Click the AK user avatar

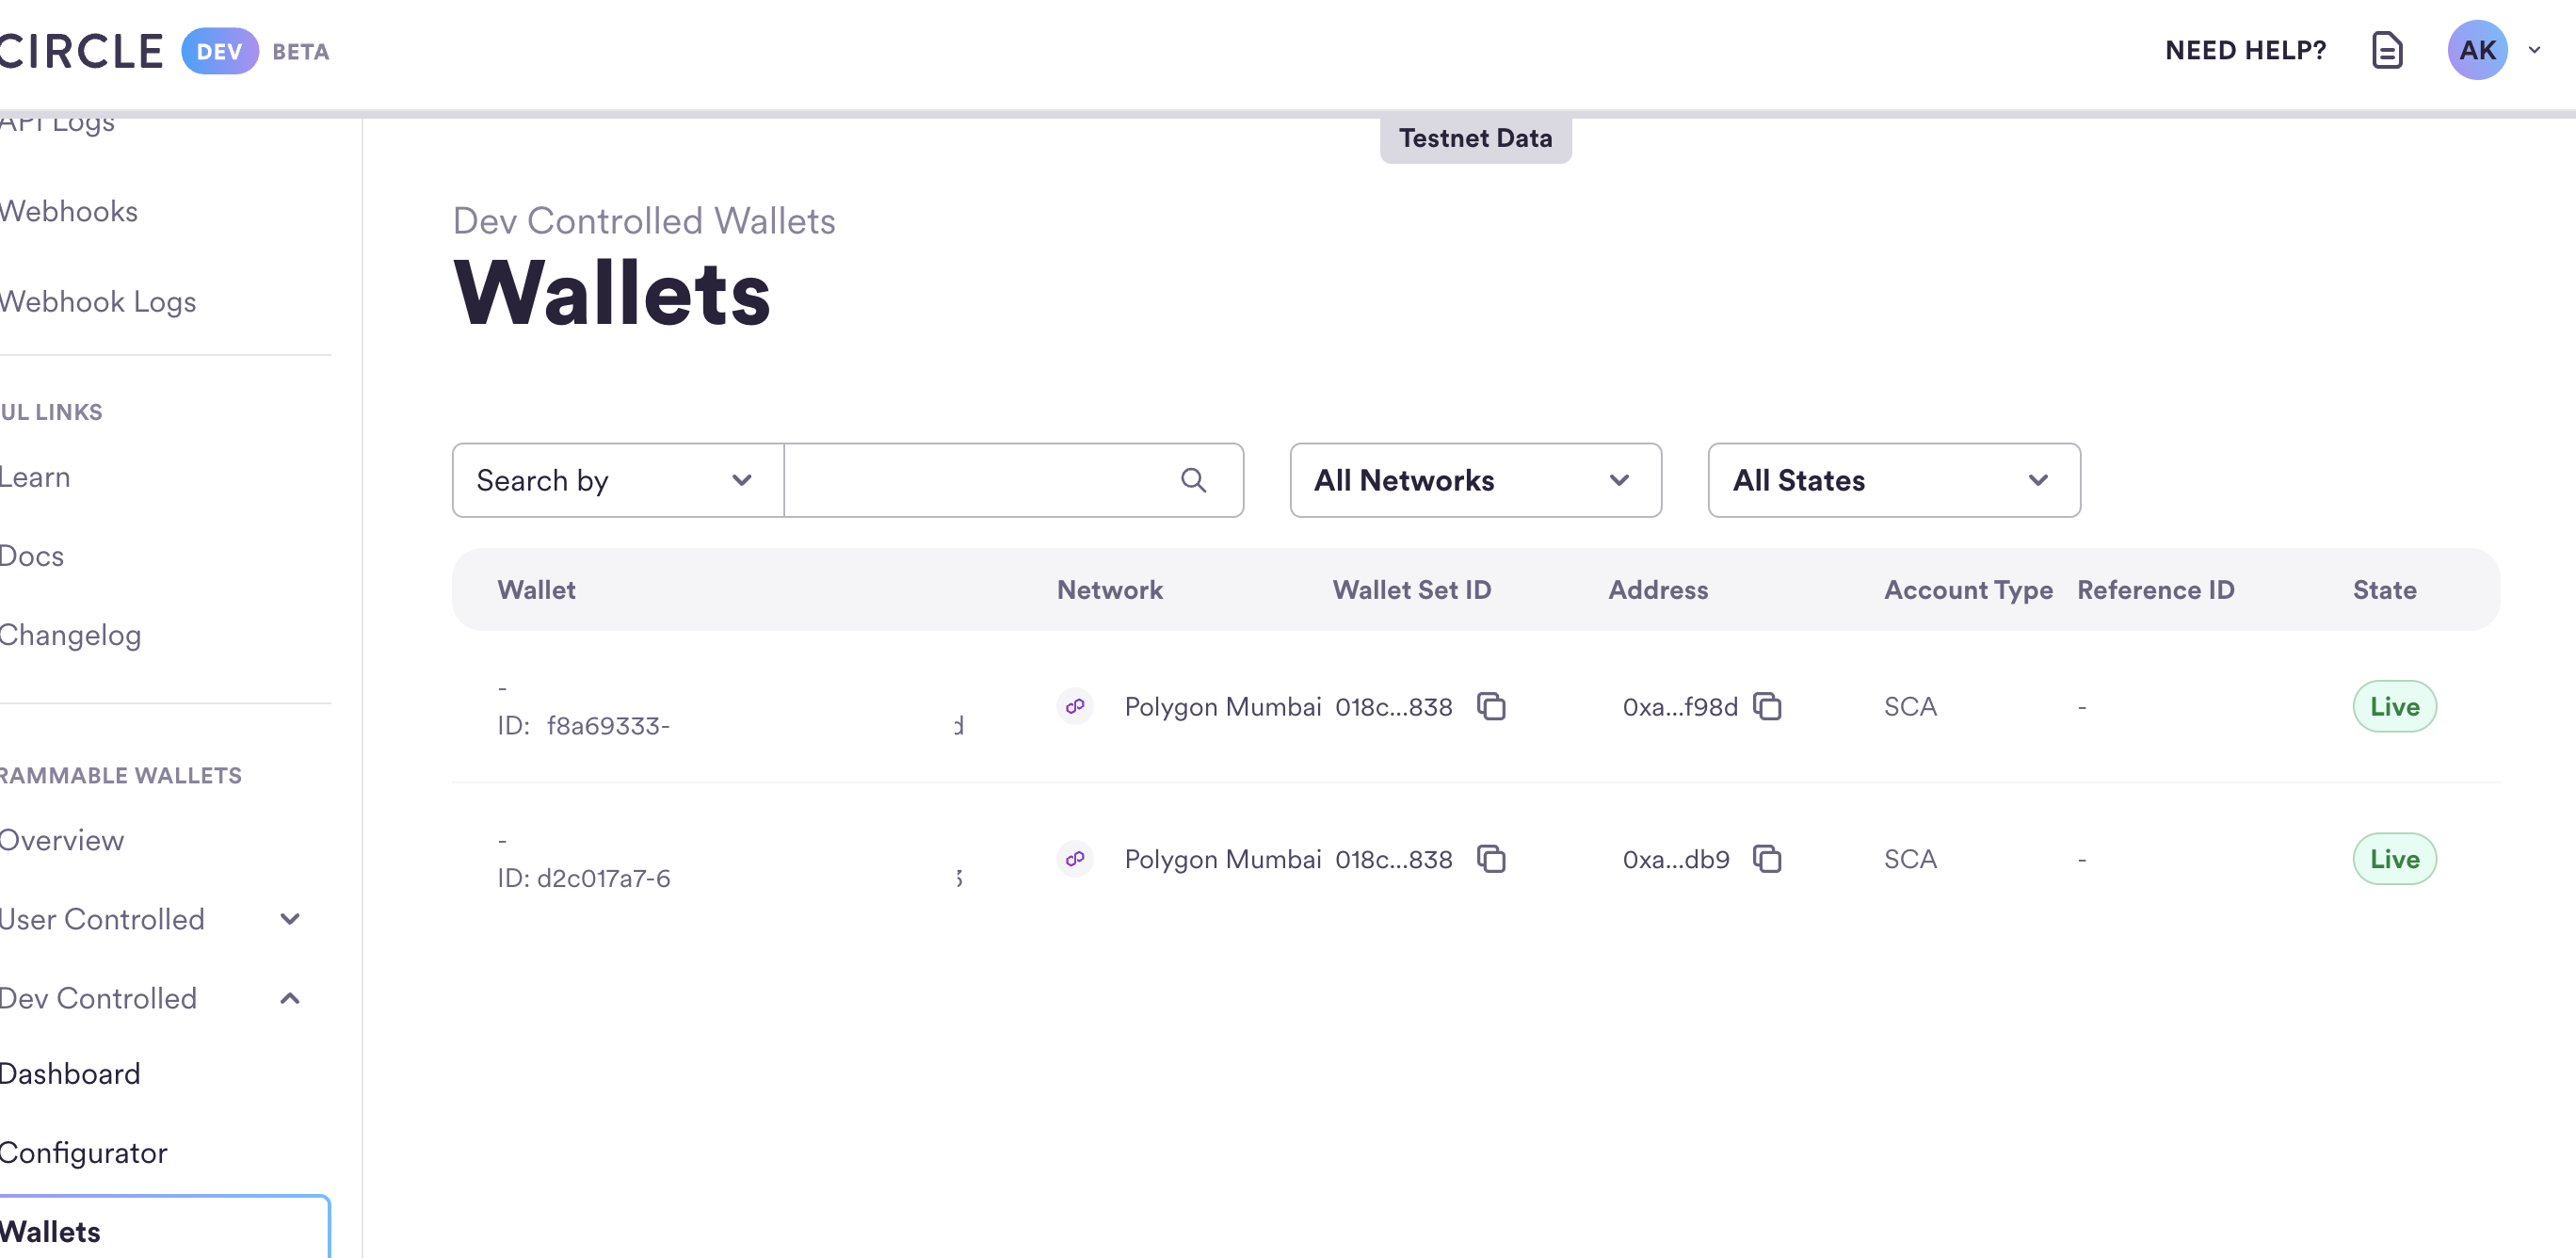(x=2476, y=50)
